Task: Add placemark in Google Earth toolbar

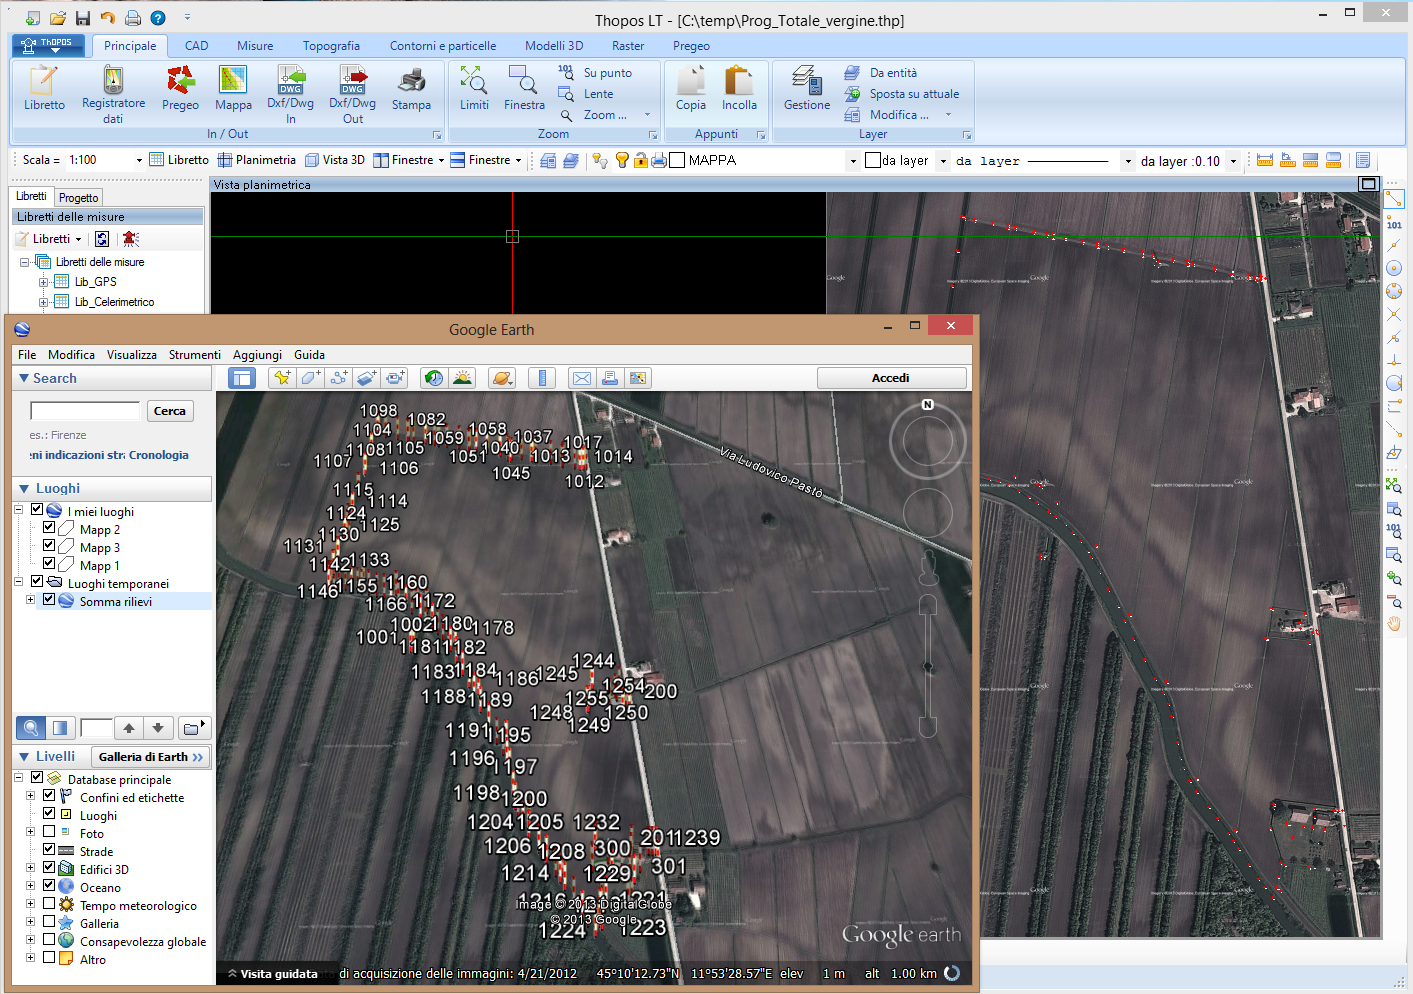Action: [282, 378]
